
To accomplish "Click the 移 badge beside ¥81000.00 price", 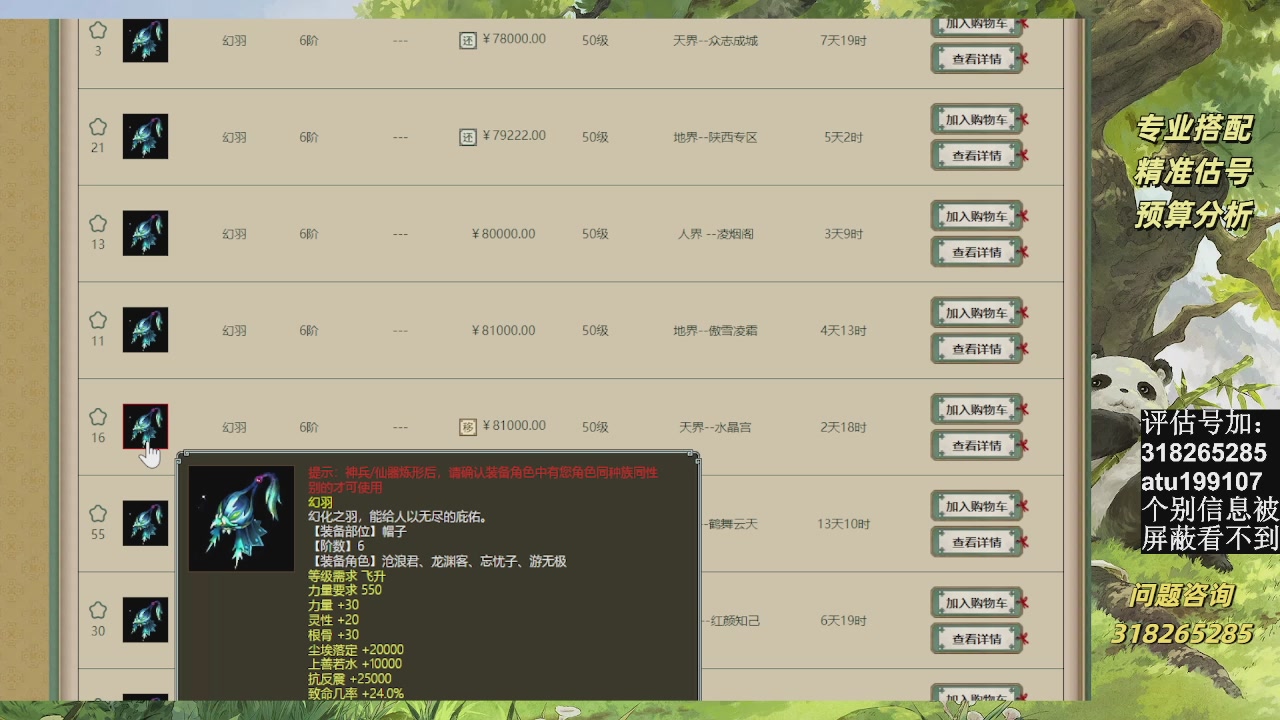I will tap(468, 426).
